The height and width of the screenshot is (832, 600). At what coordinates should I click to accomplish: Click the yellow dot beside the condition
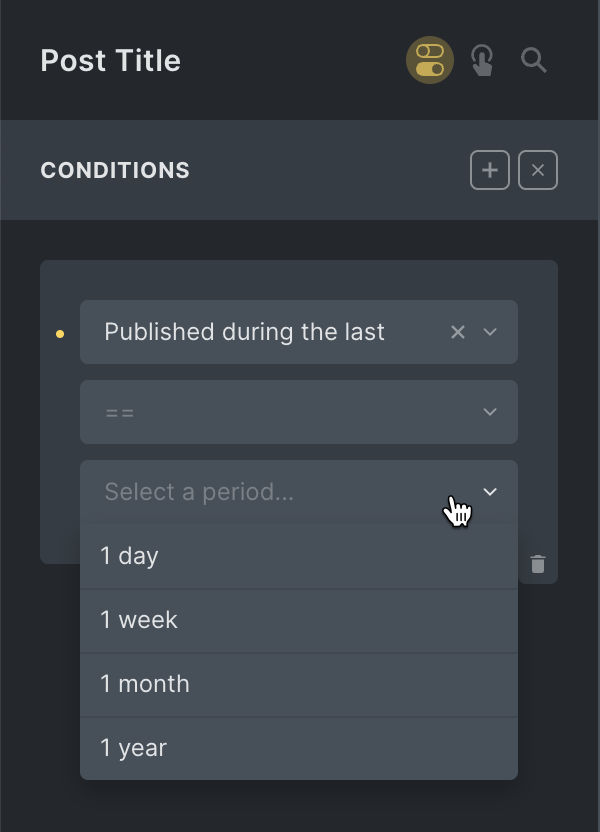coord(60,334)
